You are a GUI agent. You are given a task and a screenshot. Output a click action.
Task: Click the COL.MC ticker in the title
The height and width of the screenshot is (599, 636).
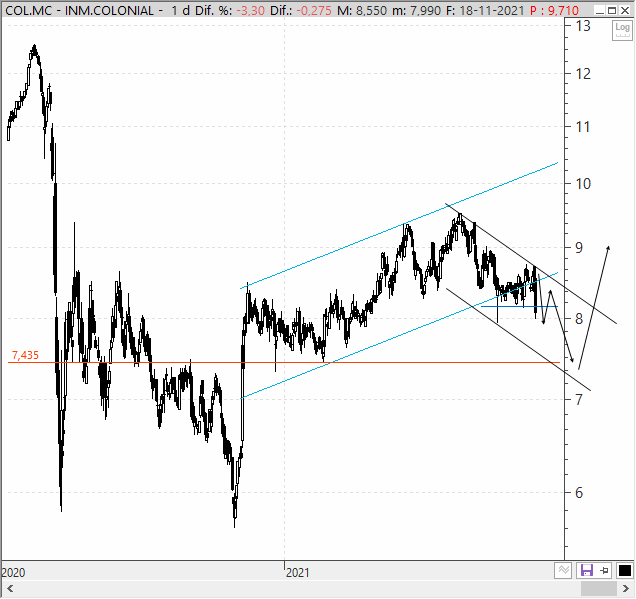point(29,10)
